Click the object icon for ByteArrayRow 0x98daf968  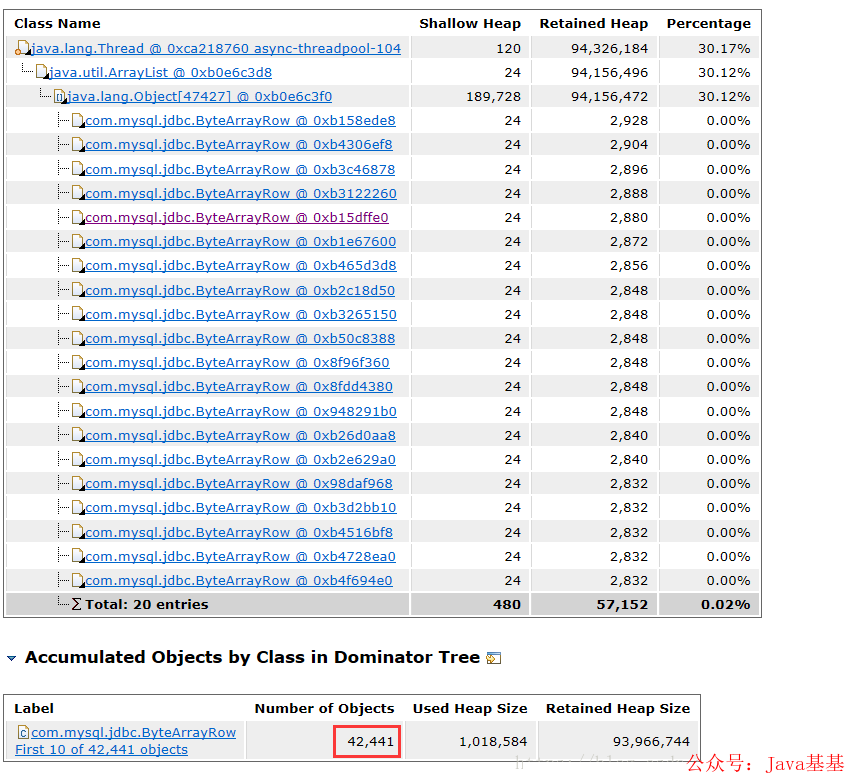78,483
